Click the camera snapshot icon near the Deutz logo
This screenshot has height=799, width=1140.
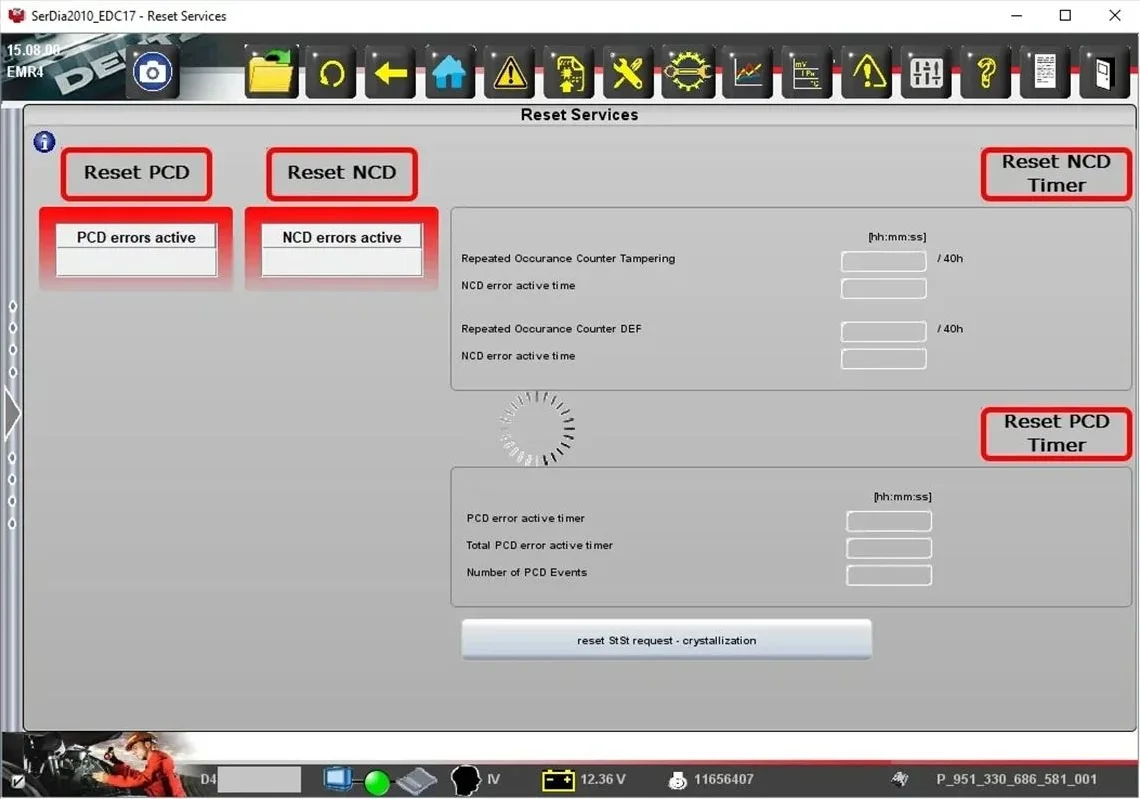click(x=152, y=71)
